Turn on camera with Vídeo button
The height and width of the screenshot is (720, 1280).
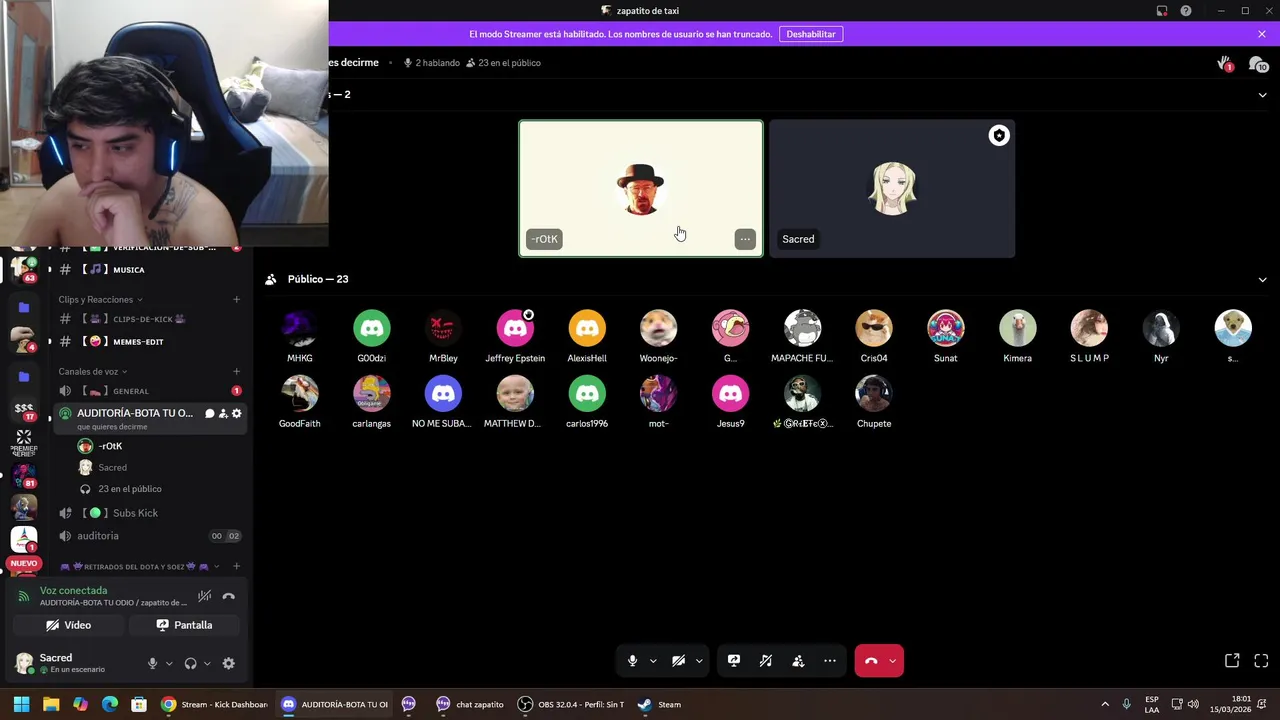point(68,625)
